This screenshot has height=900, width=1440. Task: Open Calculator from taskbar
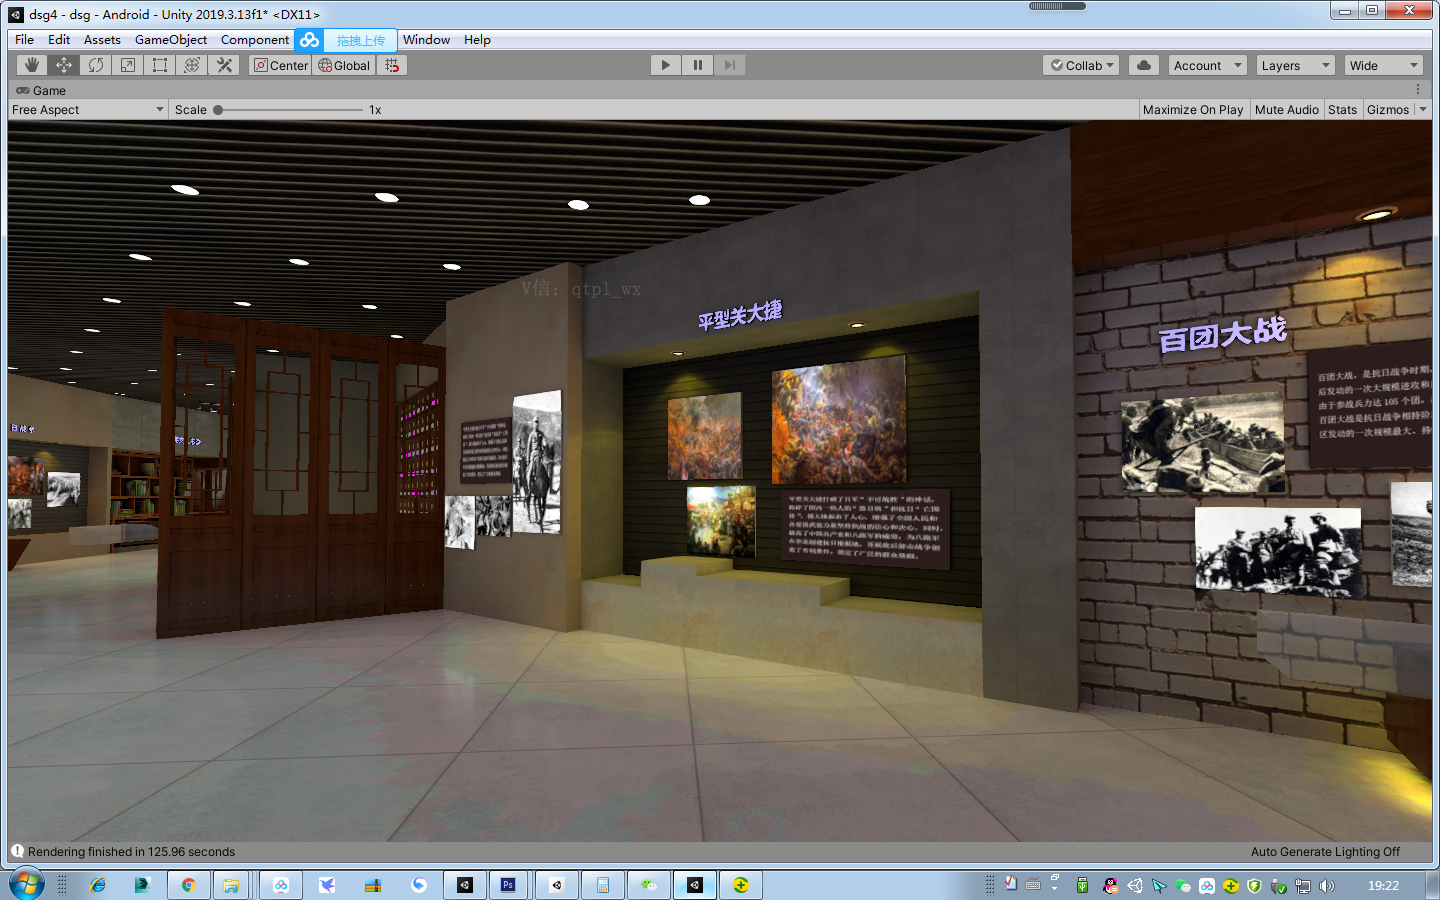602,885
